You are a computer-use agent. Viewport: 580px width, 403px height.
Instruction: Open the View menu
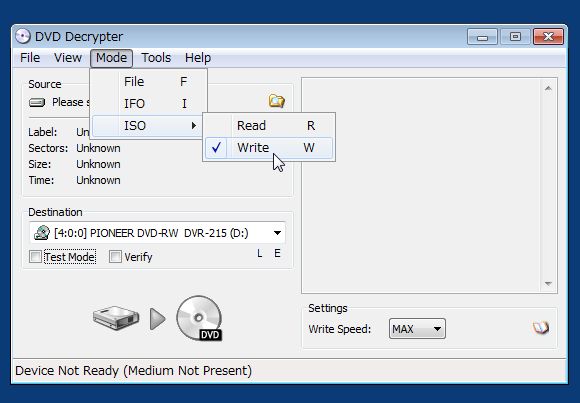coord(68,58)
